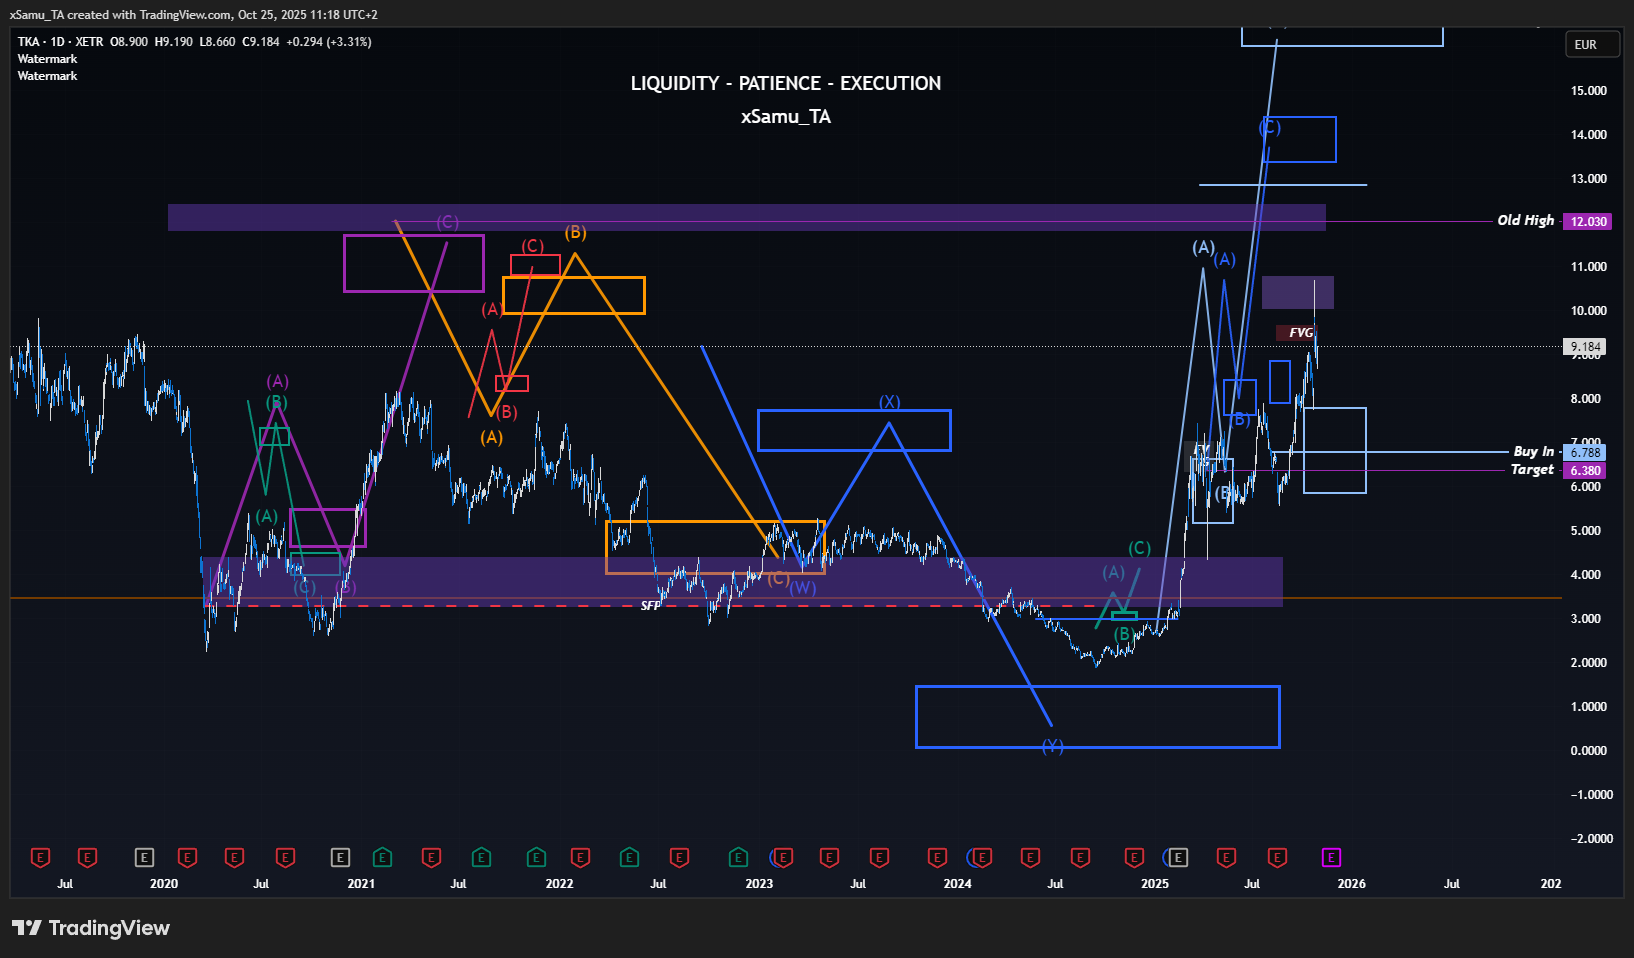Open the TradingView logo link
The height and width of the screenshot is (958, 1634).
point(92,928)
